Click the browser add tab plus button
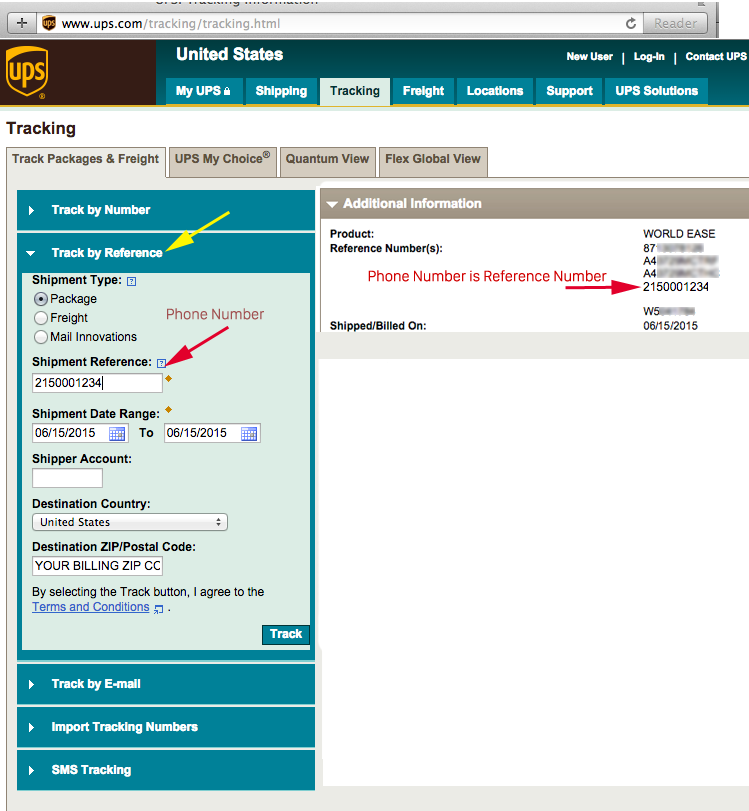Screen dimensions: 749x811 click(x=22, y=23)
